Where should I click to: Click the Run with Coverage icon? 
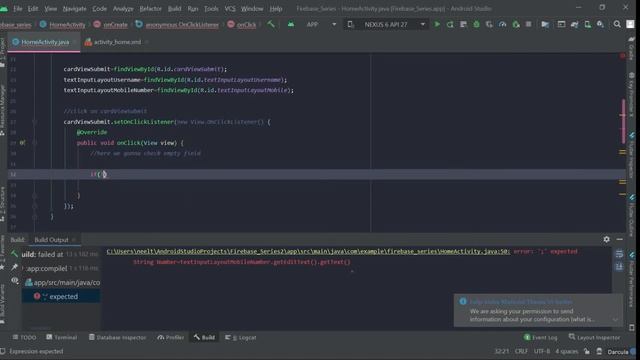tap(489, 24)
